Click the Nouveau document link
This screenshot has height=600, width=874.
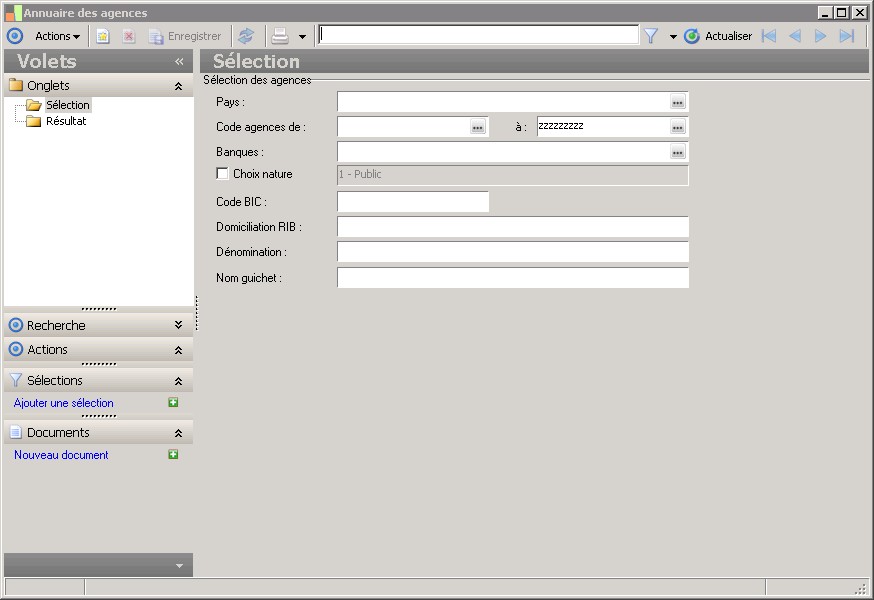(x=61, y=455)
